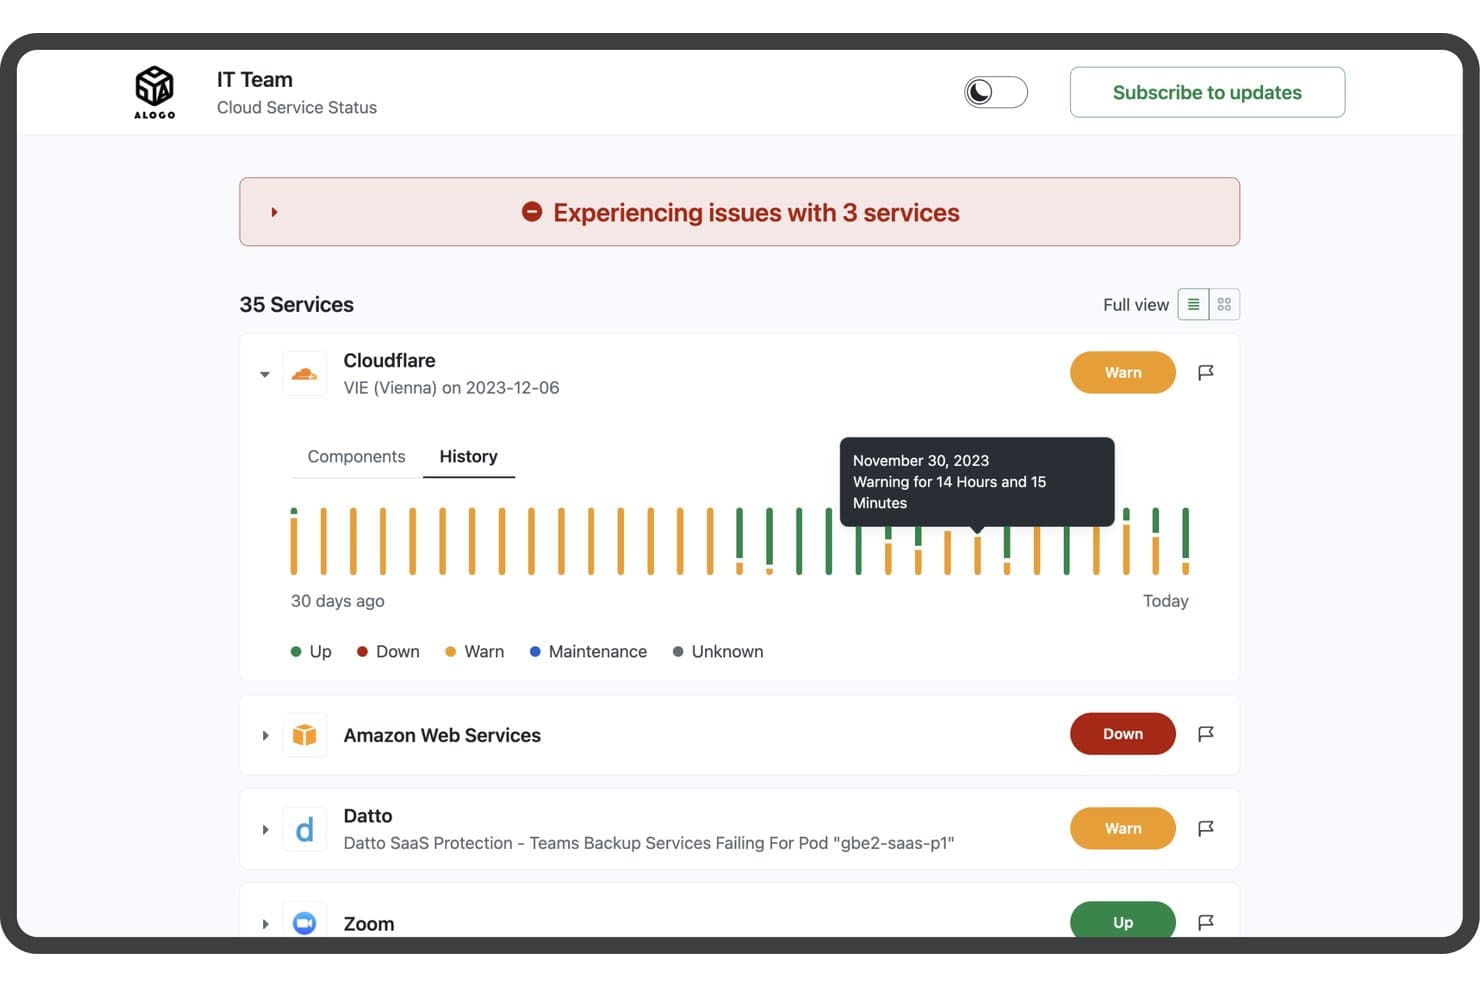Click the Full view label

[x=1136, y=304]
